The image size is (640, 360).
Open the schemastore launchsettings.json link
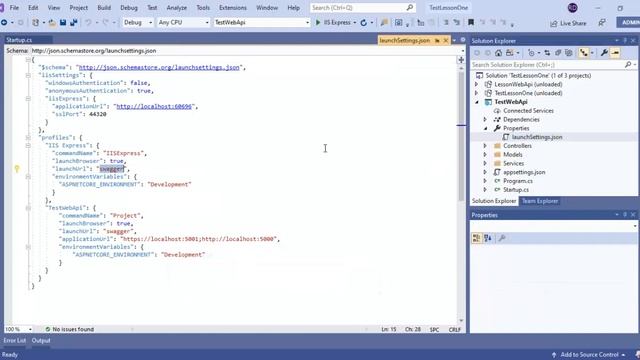coord(159,67)
